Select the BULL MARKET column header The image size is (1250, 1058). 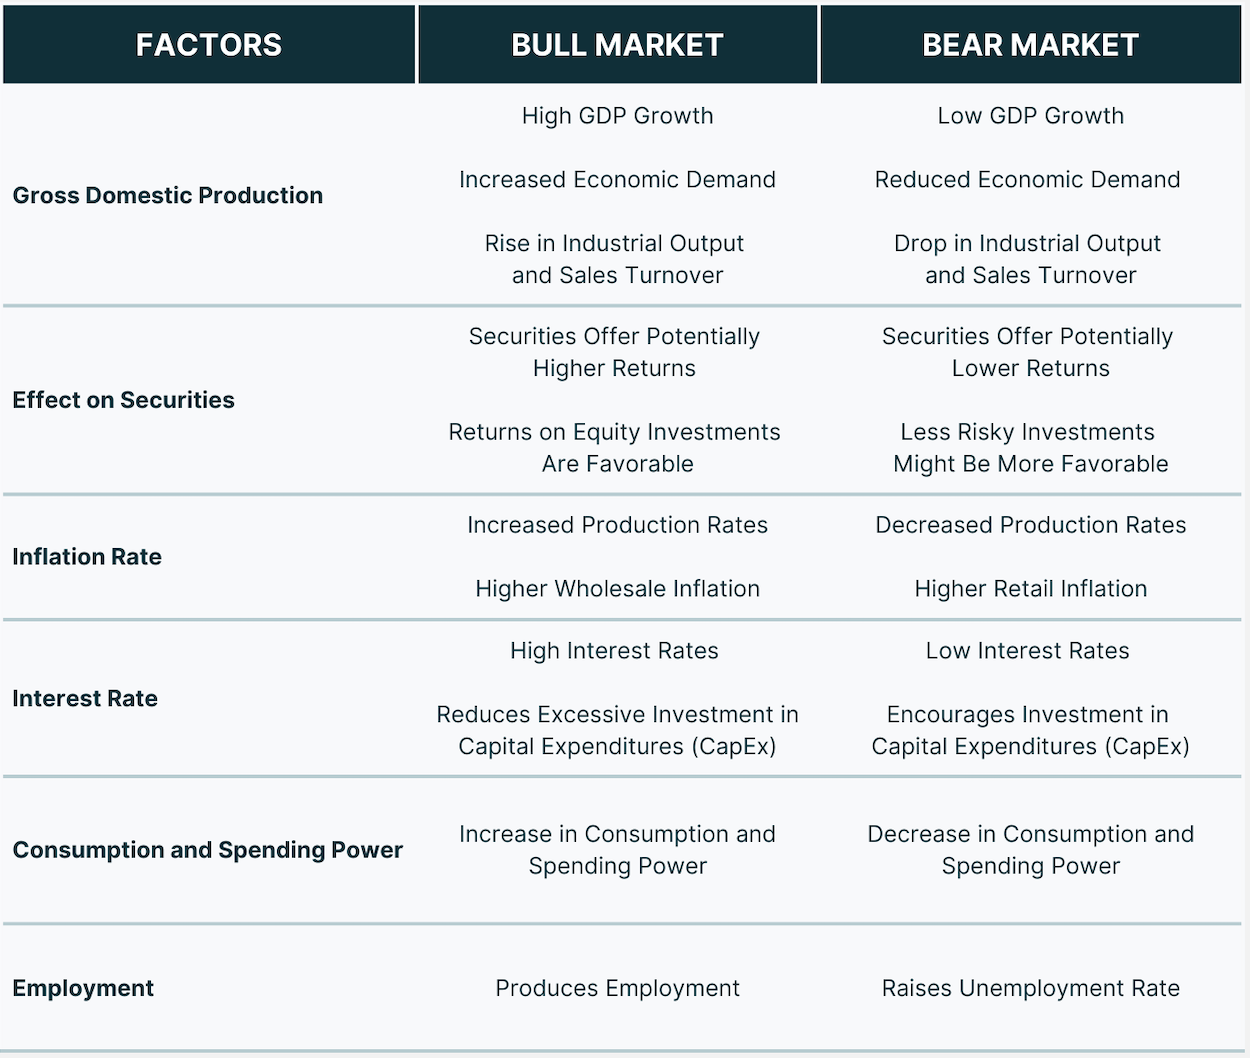[x=617, y=45]
